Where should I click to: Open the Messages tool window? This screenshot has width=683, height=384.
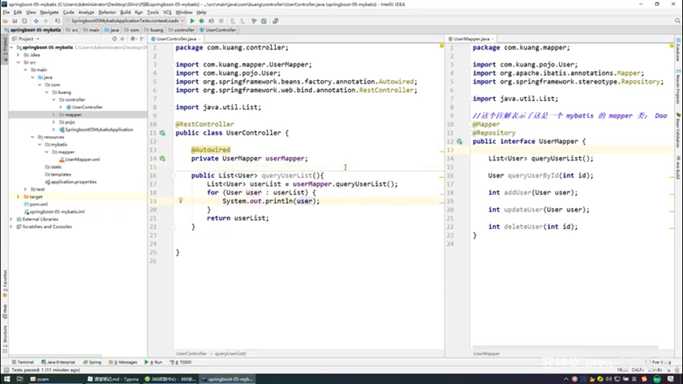pos(123,362)
